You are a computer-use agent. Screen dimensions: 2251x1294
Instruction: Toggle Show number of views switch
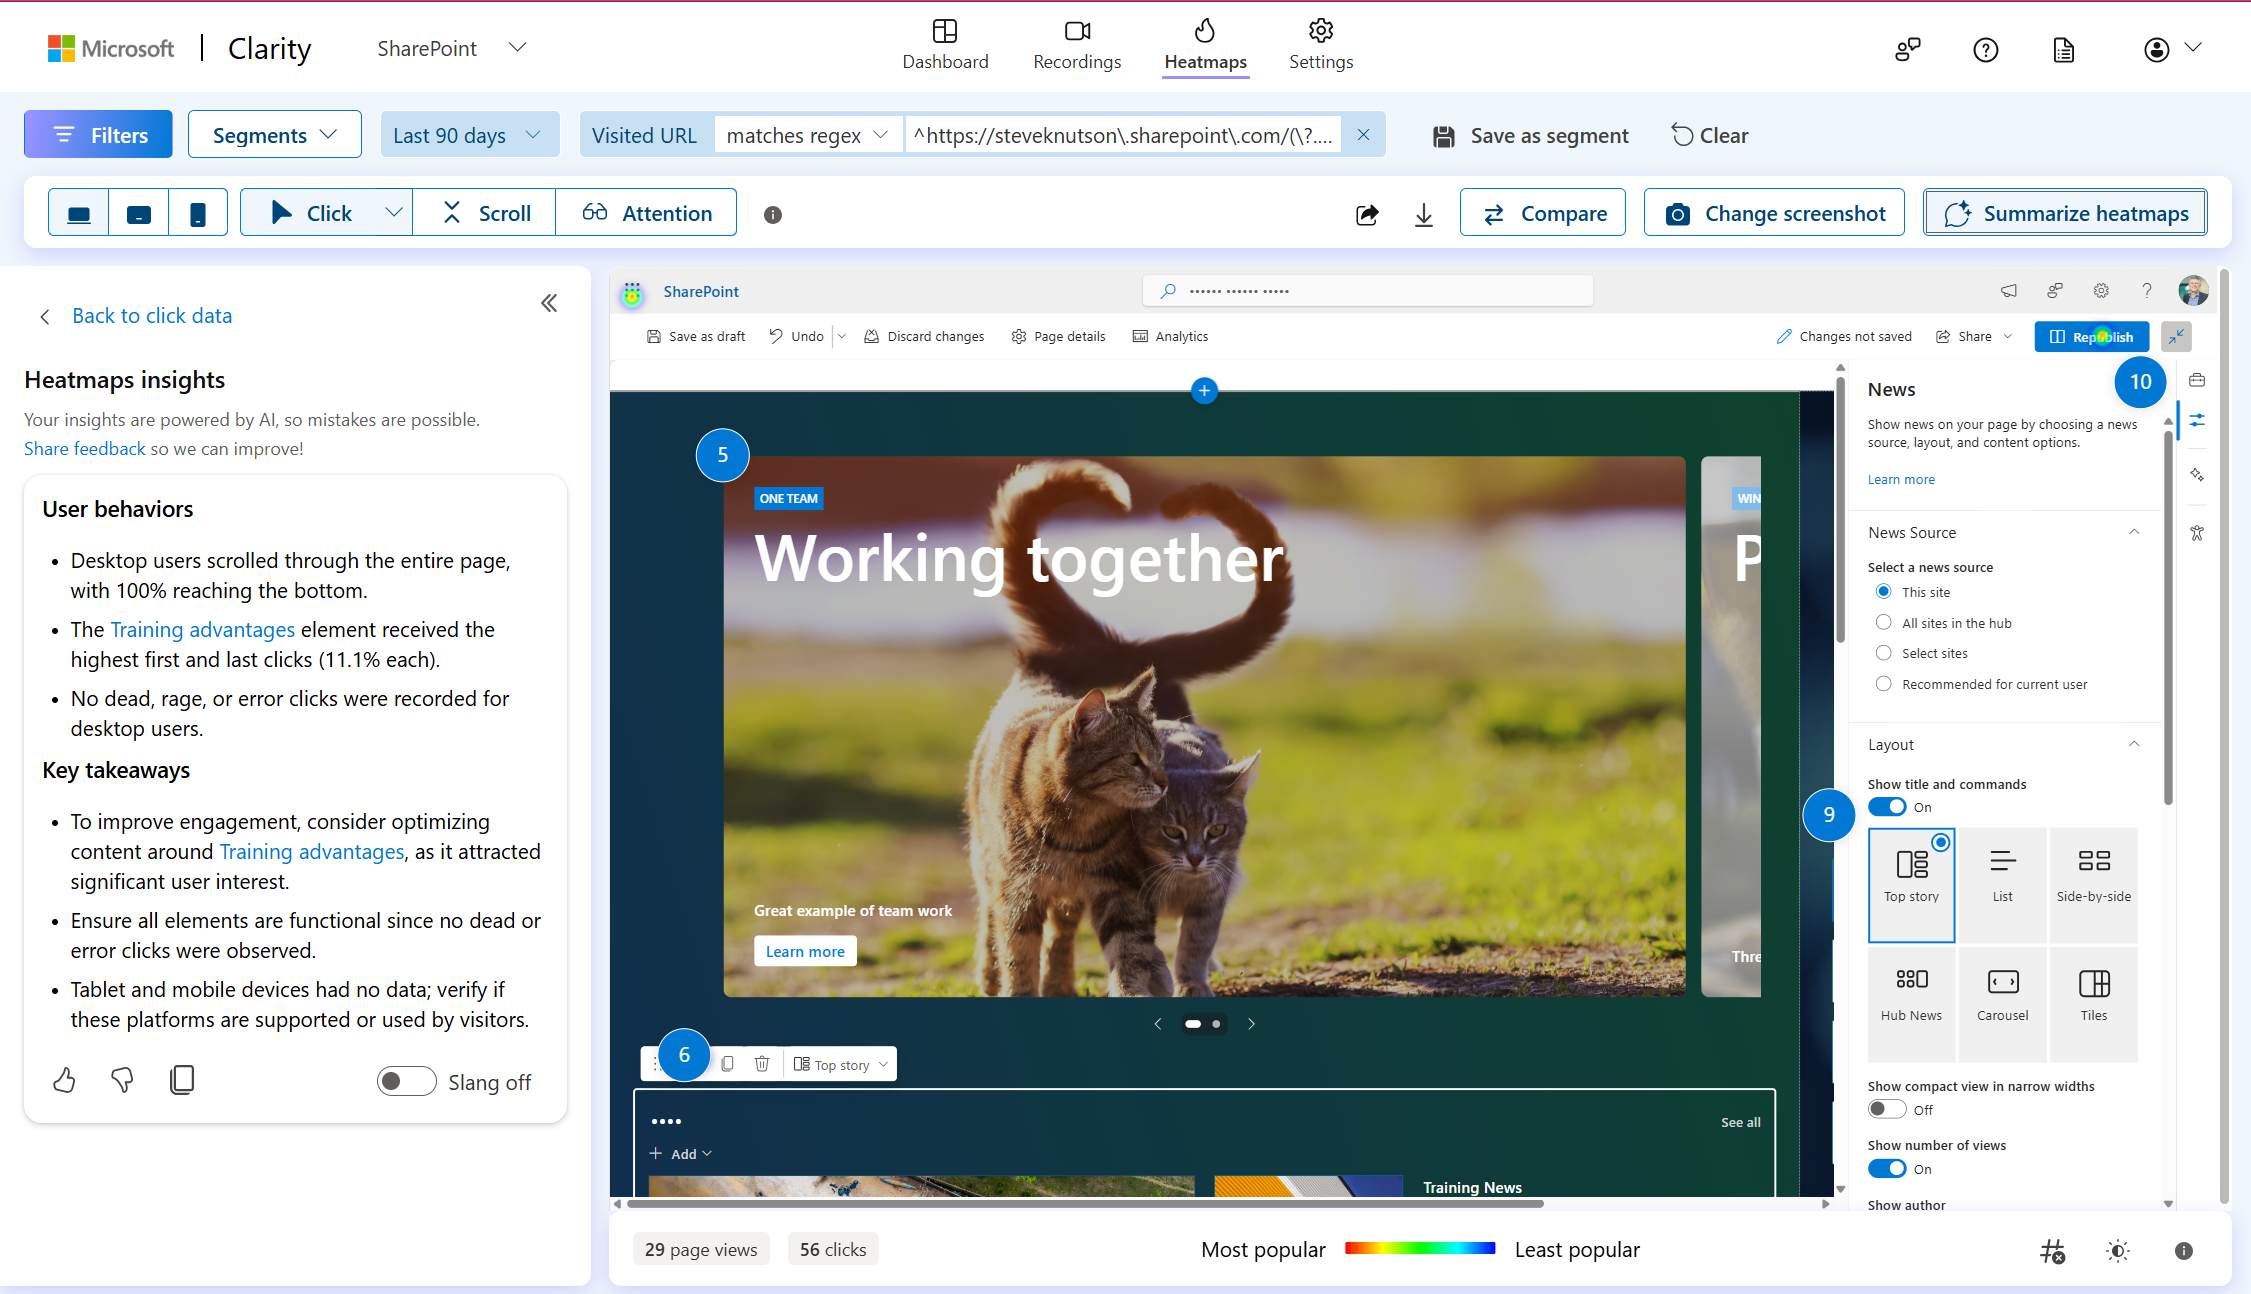1887,1169
